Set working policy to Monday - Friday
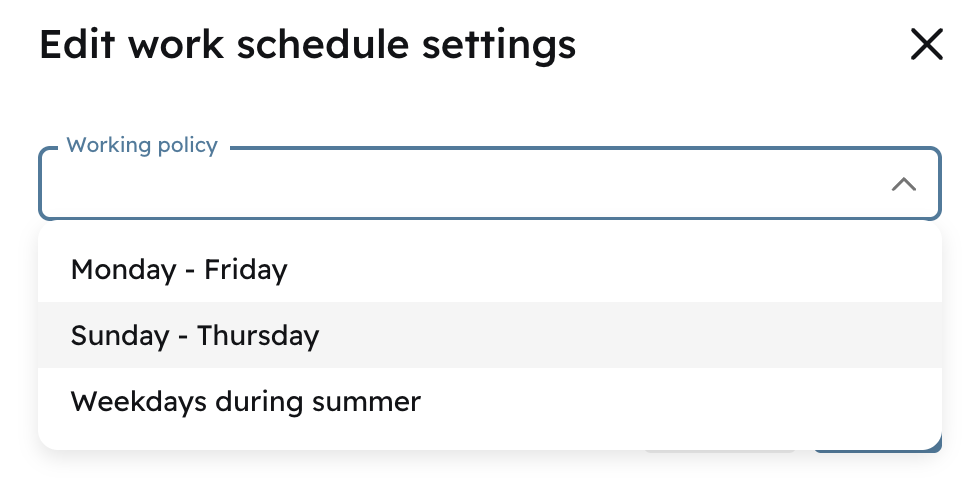This screenshot has height=486, width=976. point(180,269)
